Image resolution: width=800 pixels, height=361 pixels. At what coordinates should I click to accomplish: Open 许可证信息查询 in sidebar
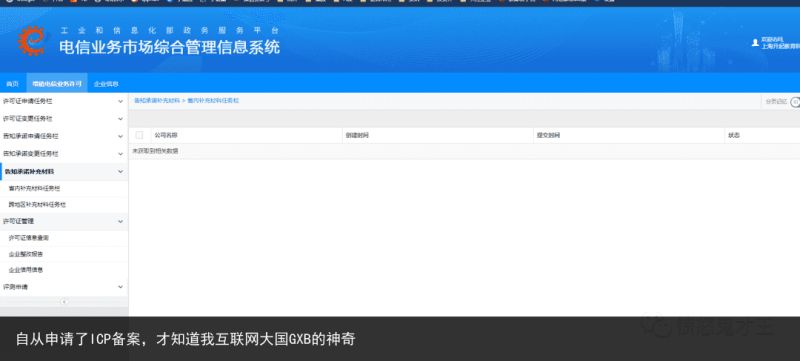(x=29, y=238)
